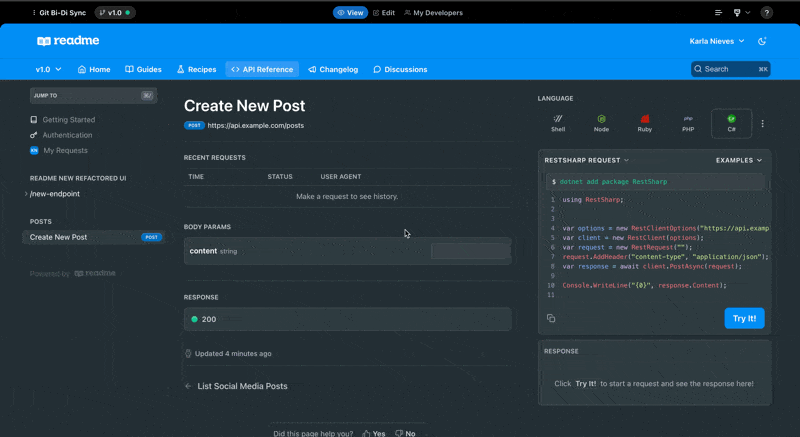Click the https://api.example.com/posts URL
The image size is (800, 437).
click(256, 125)
